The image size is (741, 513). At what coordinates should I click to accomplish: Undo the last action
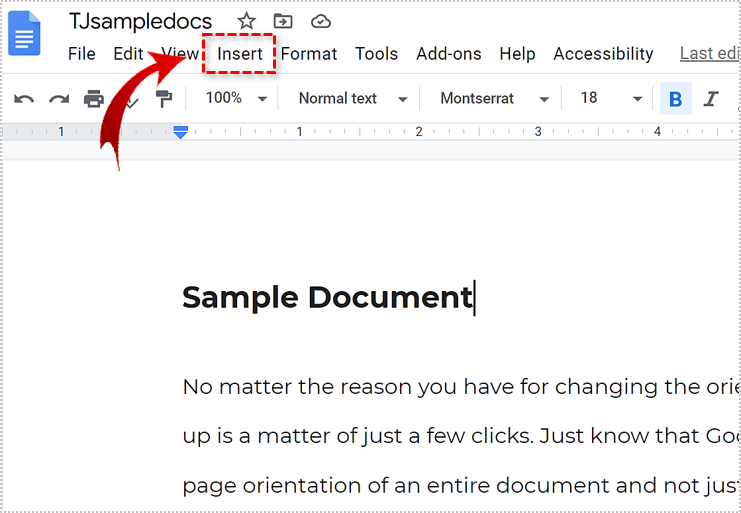24,99
